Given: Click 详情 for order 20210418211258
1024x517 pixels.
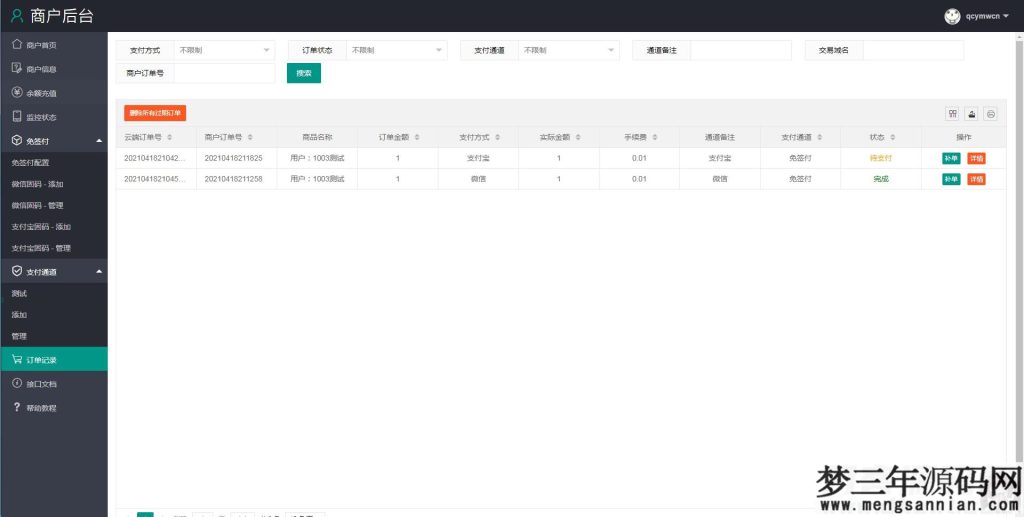Looking at the screenshot, I should (976, 179).
